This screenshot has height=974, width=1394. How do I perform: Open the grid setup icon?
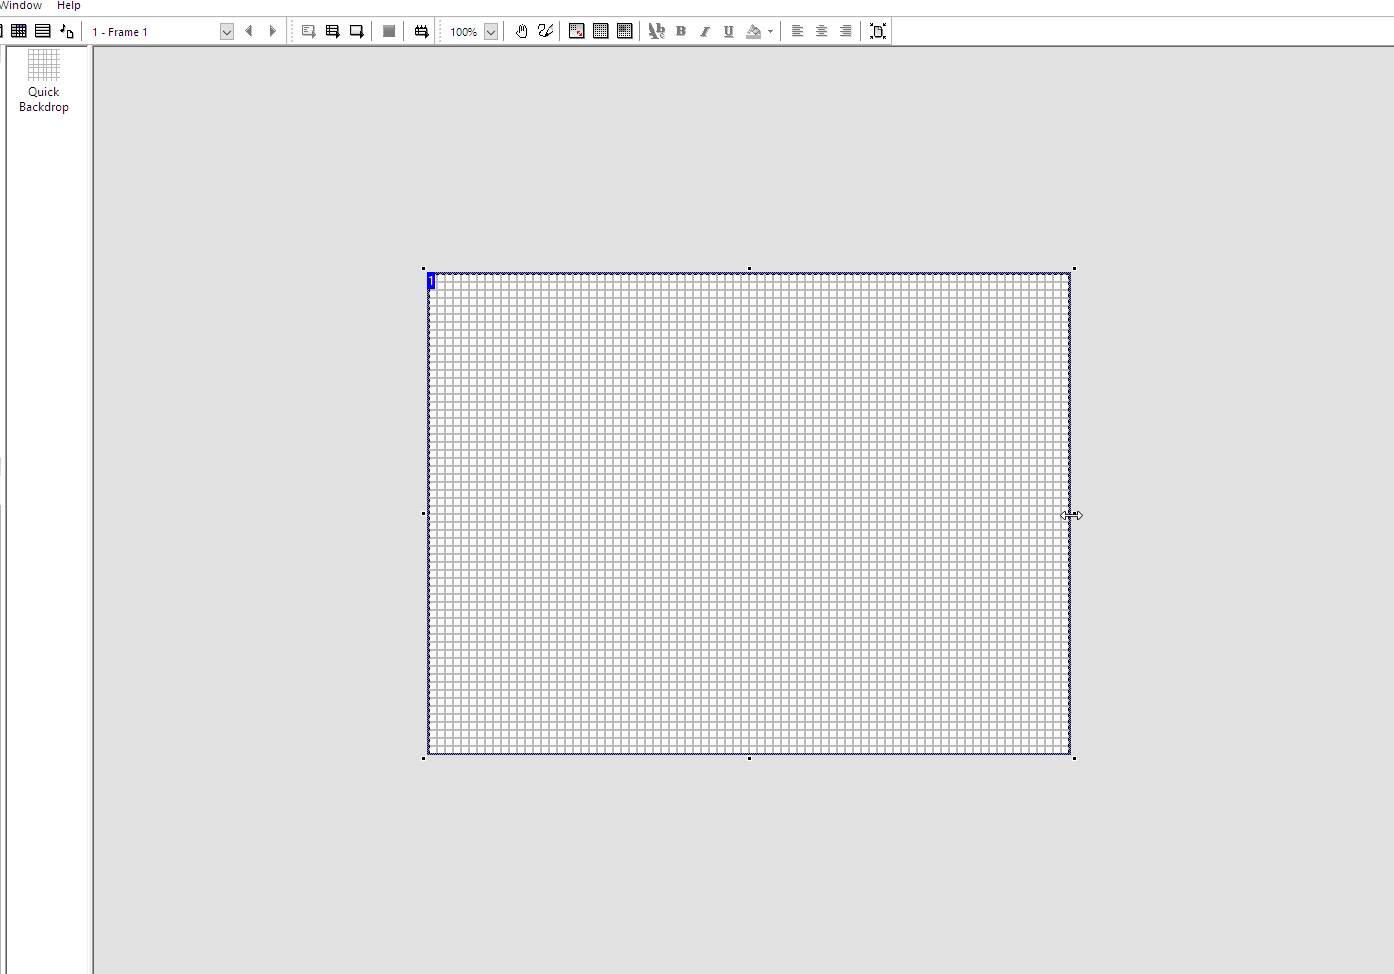click(x=577, y=31)
